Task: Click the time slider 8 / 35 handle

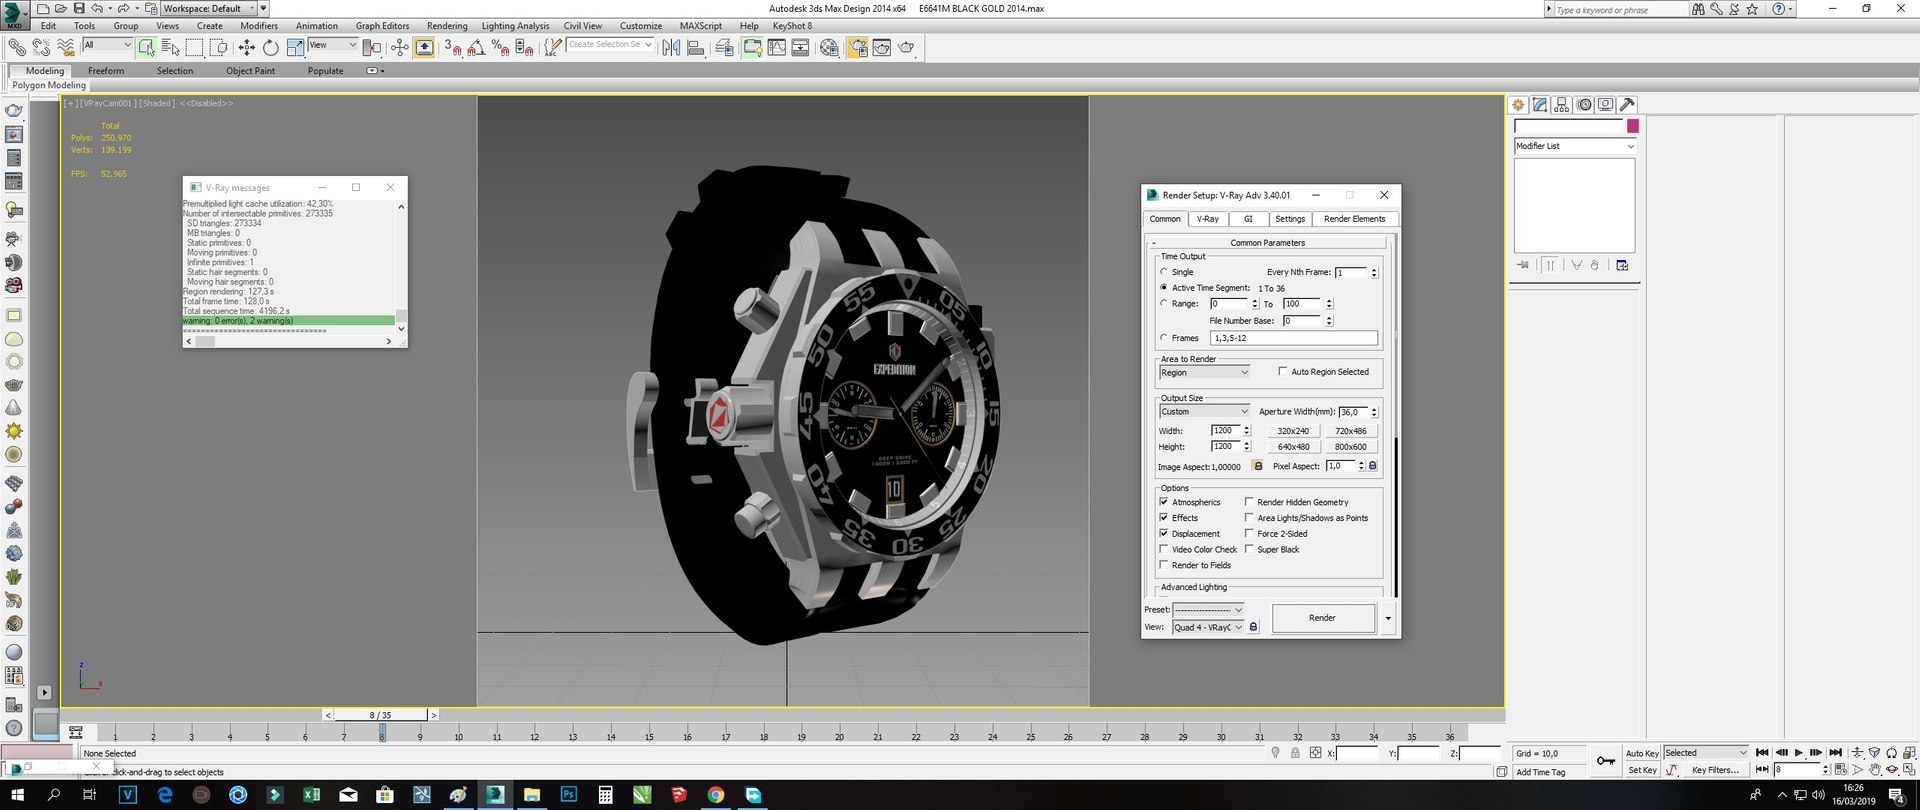Action: 380,715
